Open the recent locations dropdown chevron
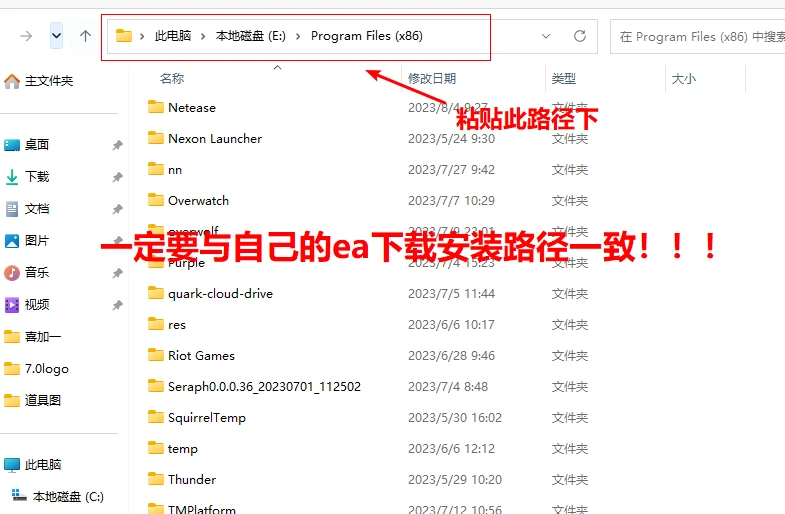The width and height of the screenshot is (785, 514). click(x=56, y=36)
